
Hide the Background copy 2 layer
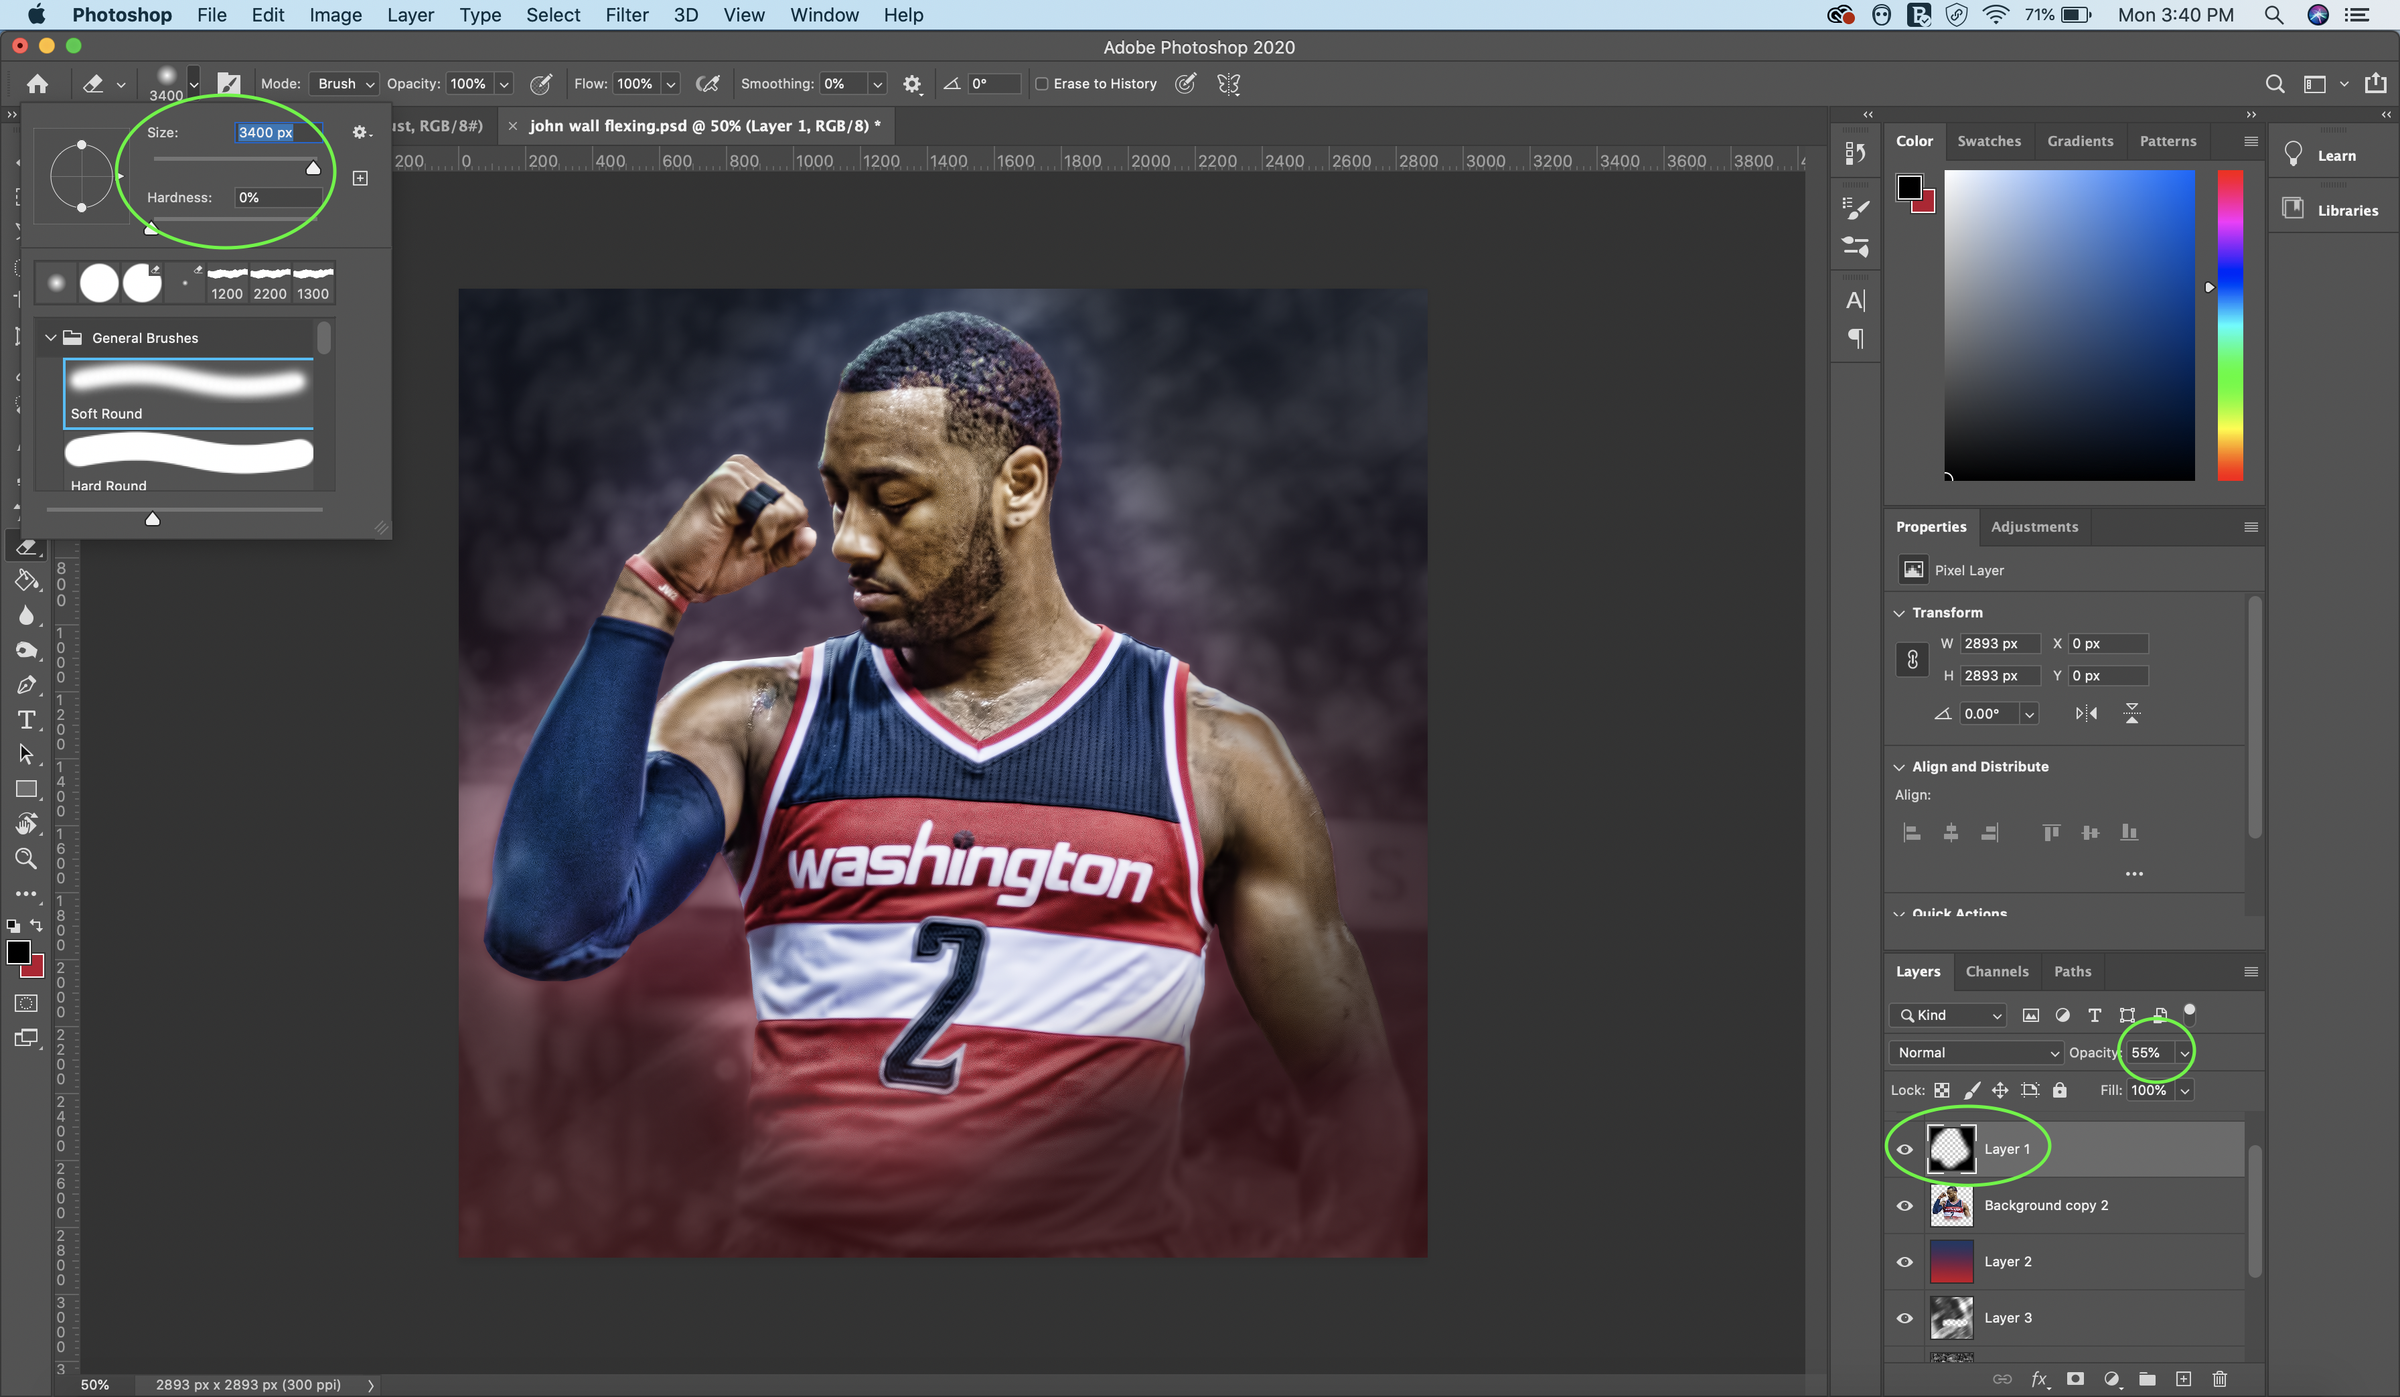[x=1905, y=1205]
